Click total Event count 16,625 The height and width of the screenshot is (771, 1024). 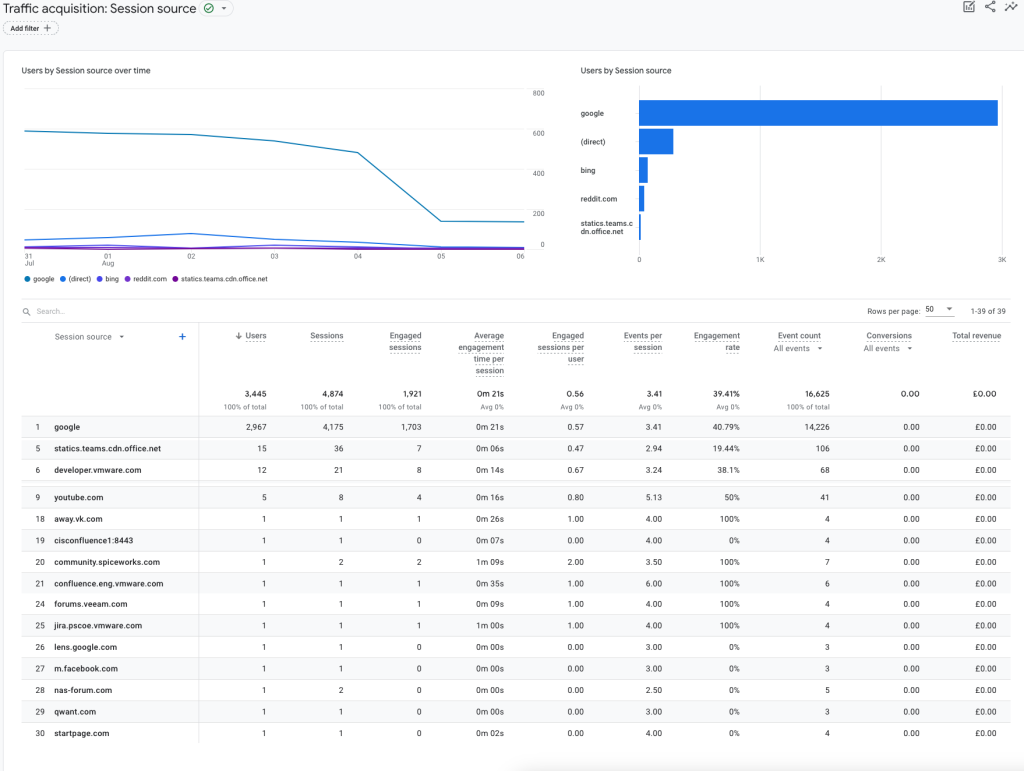tap(817, 394)
